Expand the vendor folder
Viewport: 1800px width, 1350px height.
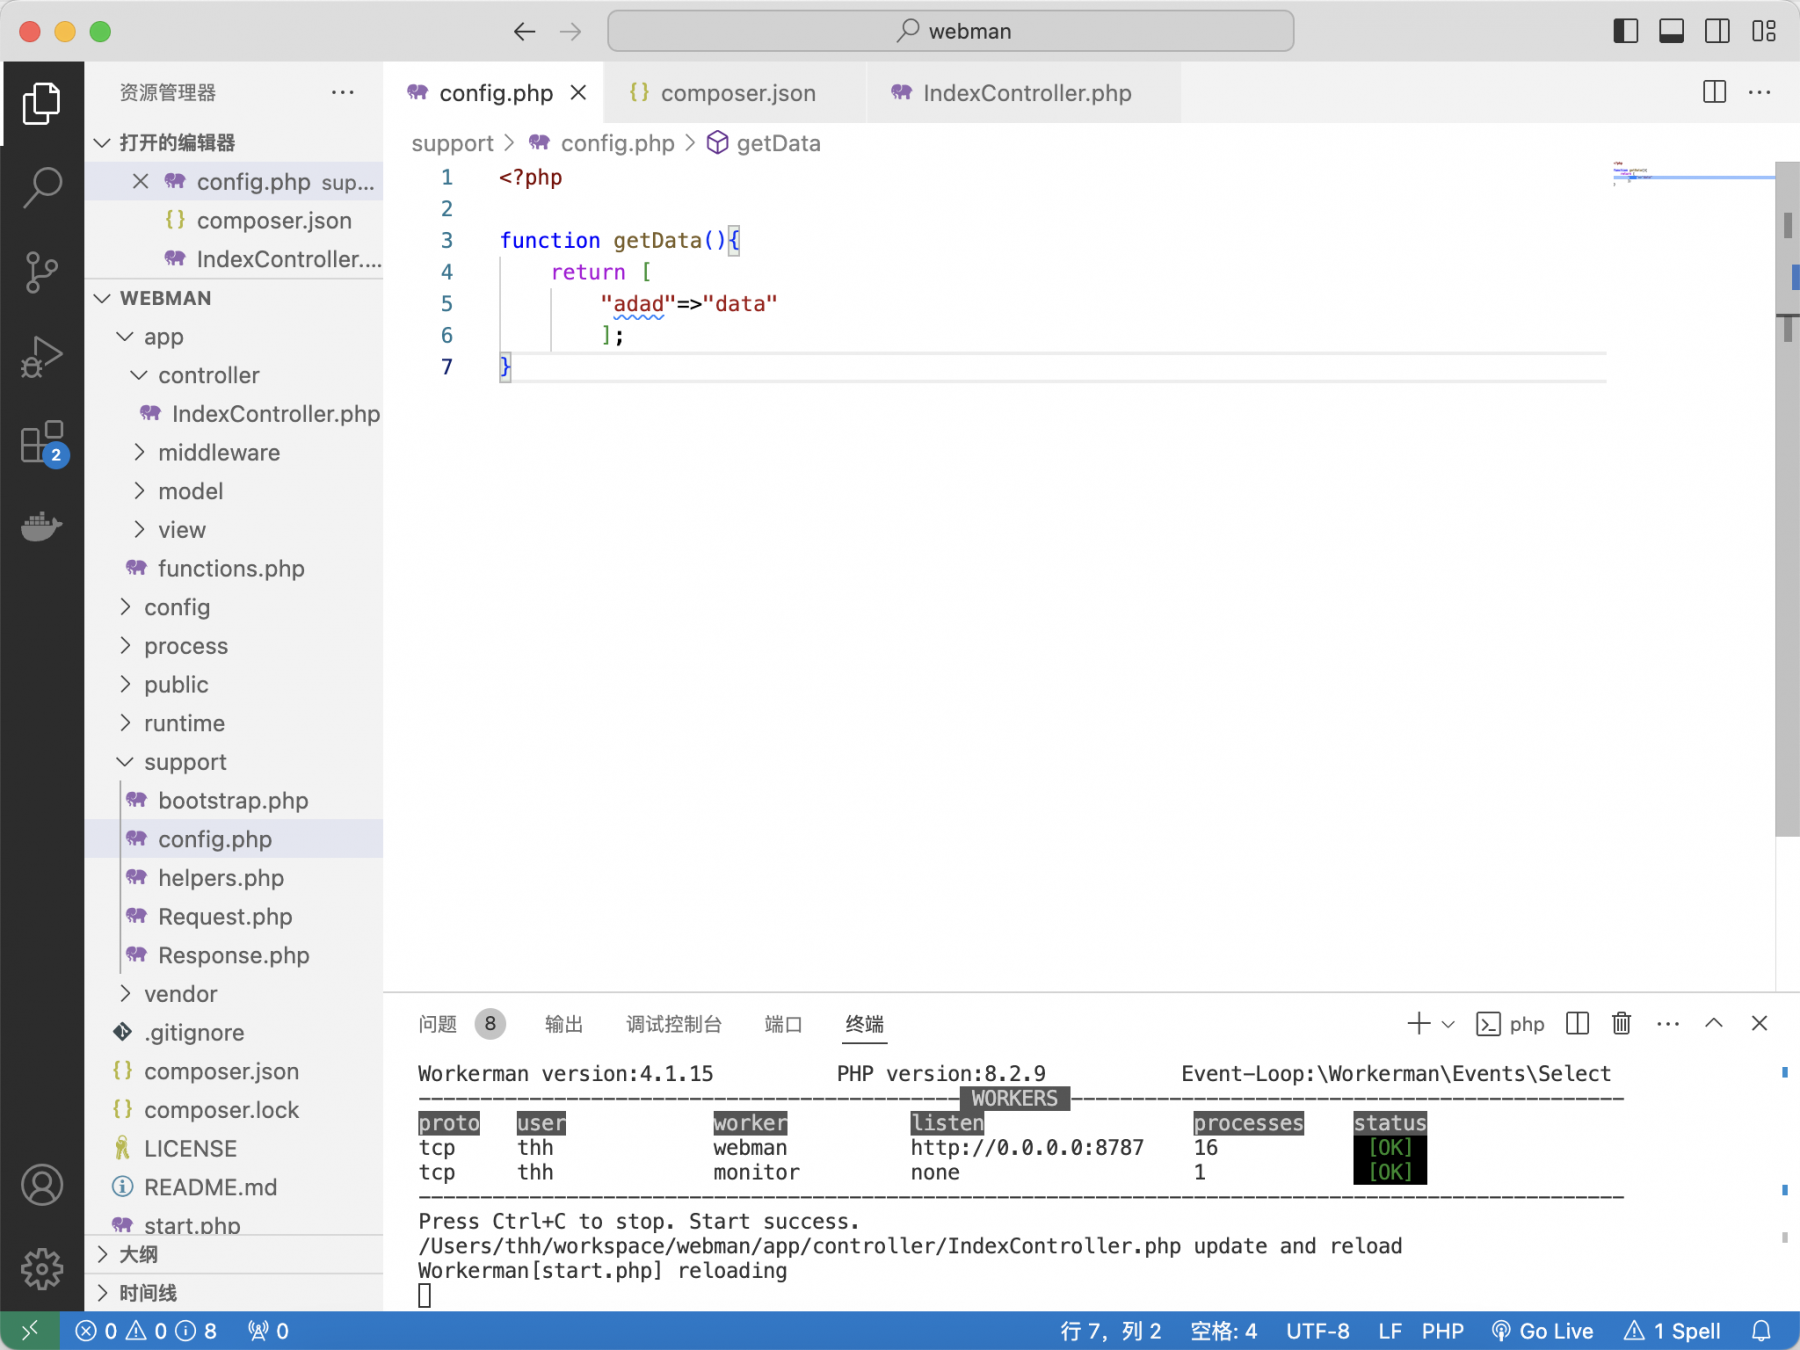tap(234, 993)
